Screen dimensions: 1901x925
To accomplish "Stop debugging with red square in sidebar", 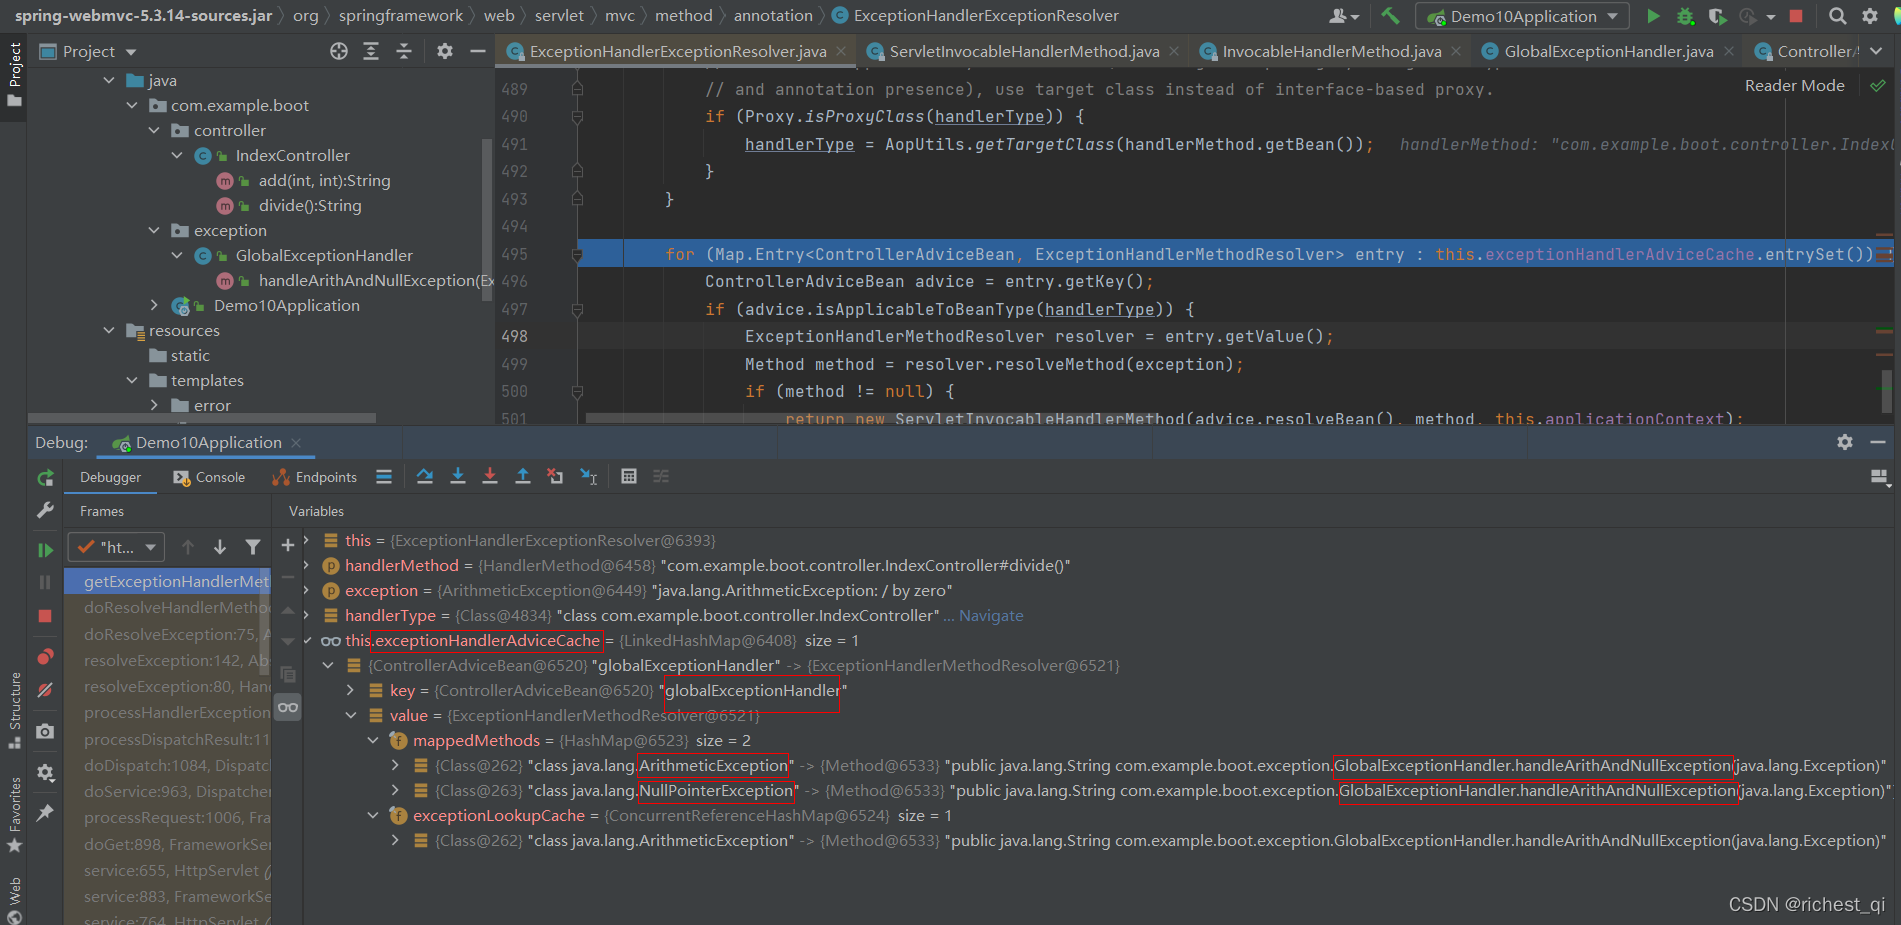I will click(x=45, y=616).
